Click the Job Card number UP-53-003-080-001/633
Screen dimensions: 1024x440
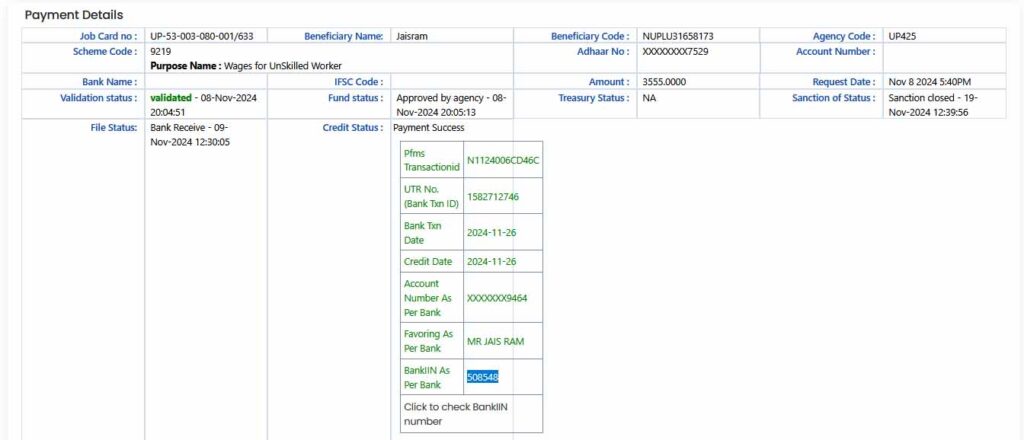pos(201,36)
